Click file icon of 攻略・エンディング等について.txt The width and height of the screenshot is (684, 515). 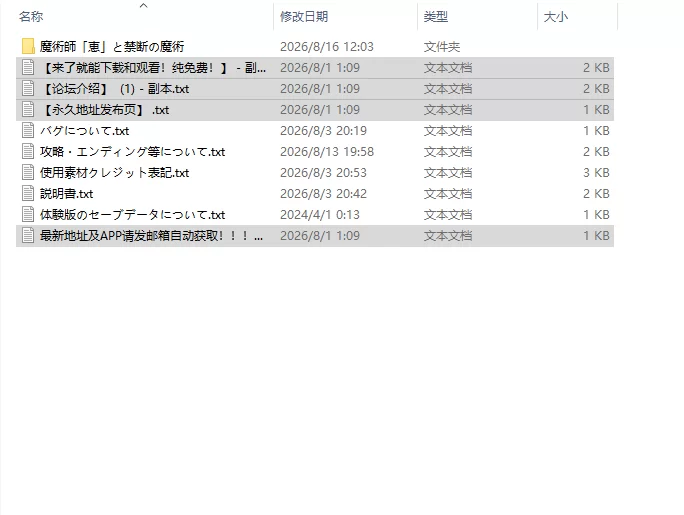coord(28,151)
